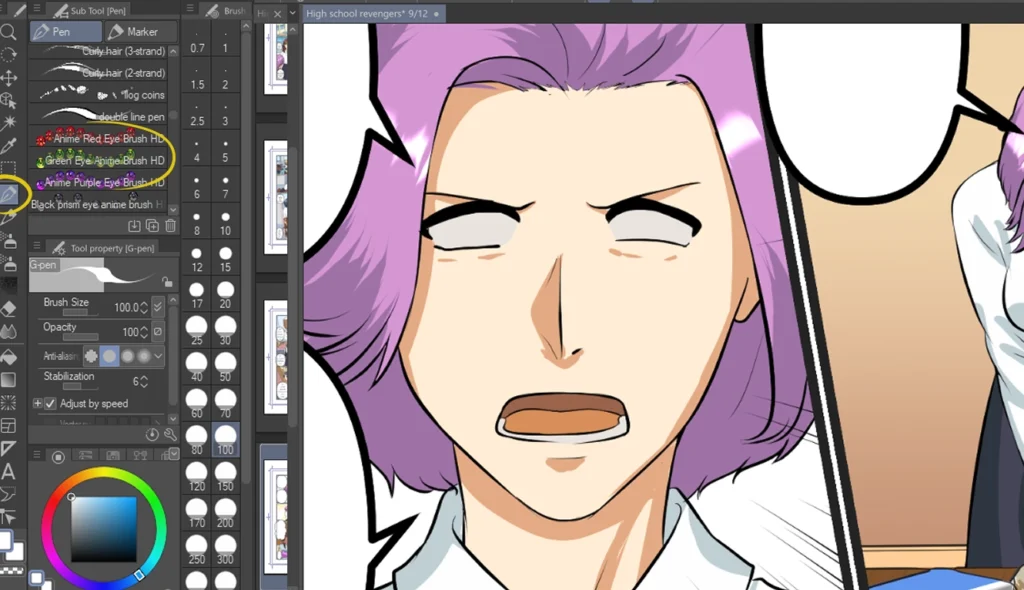
Task: Select the Zoom tool at top of toolbar
Action: 10,31
